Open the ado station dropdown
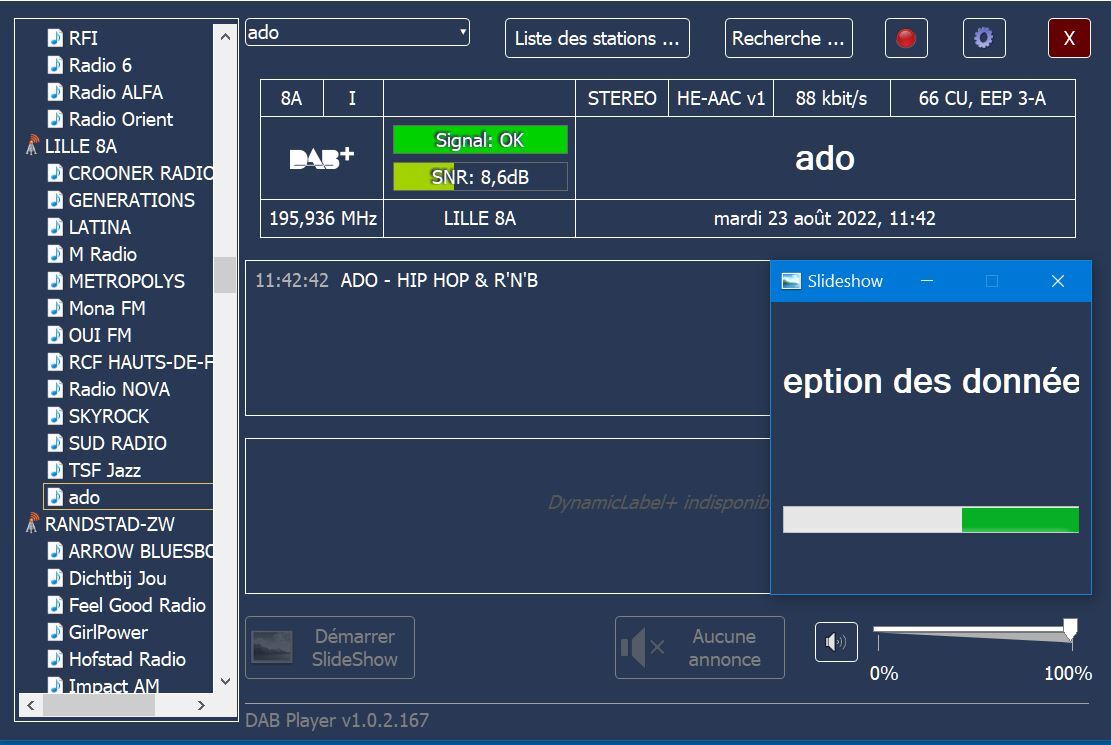This screenshot has height=745, width=1111. click(357, 33)
